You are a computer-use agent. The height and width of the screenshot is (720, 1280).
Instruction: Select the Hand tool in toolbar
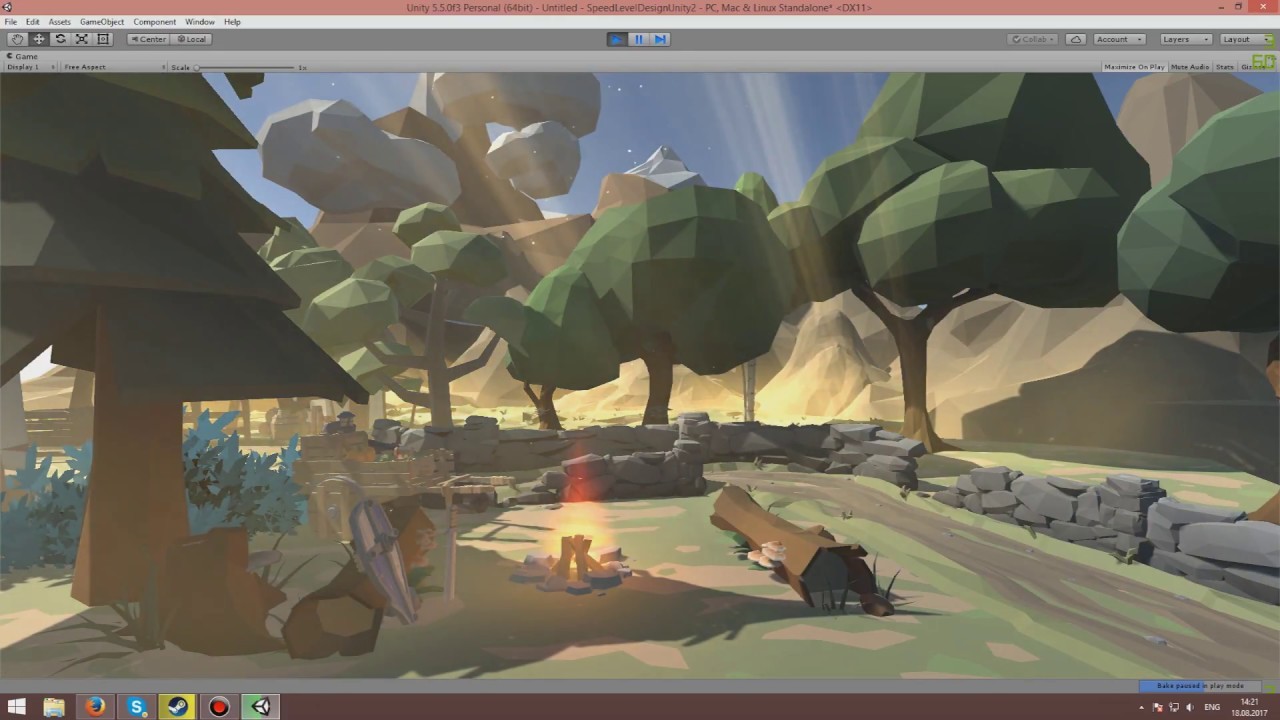point(17,39)
